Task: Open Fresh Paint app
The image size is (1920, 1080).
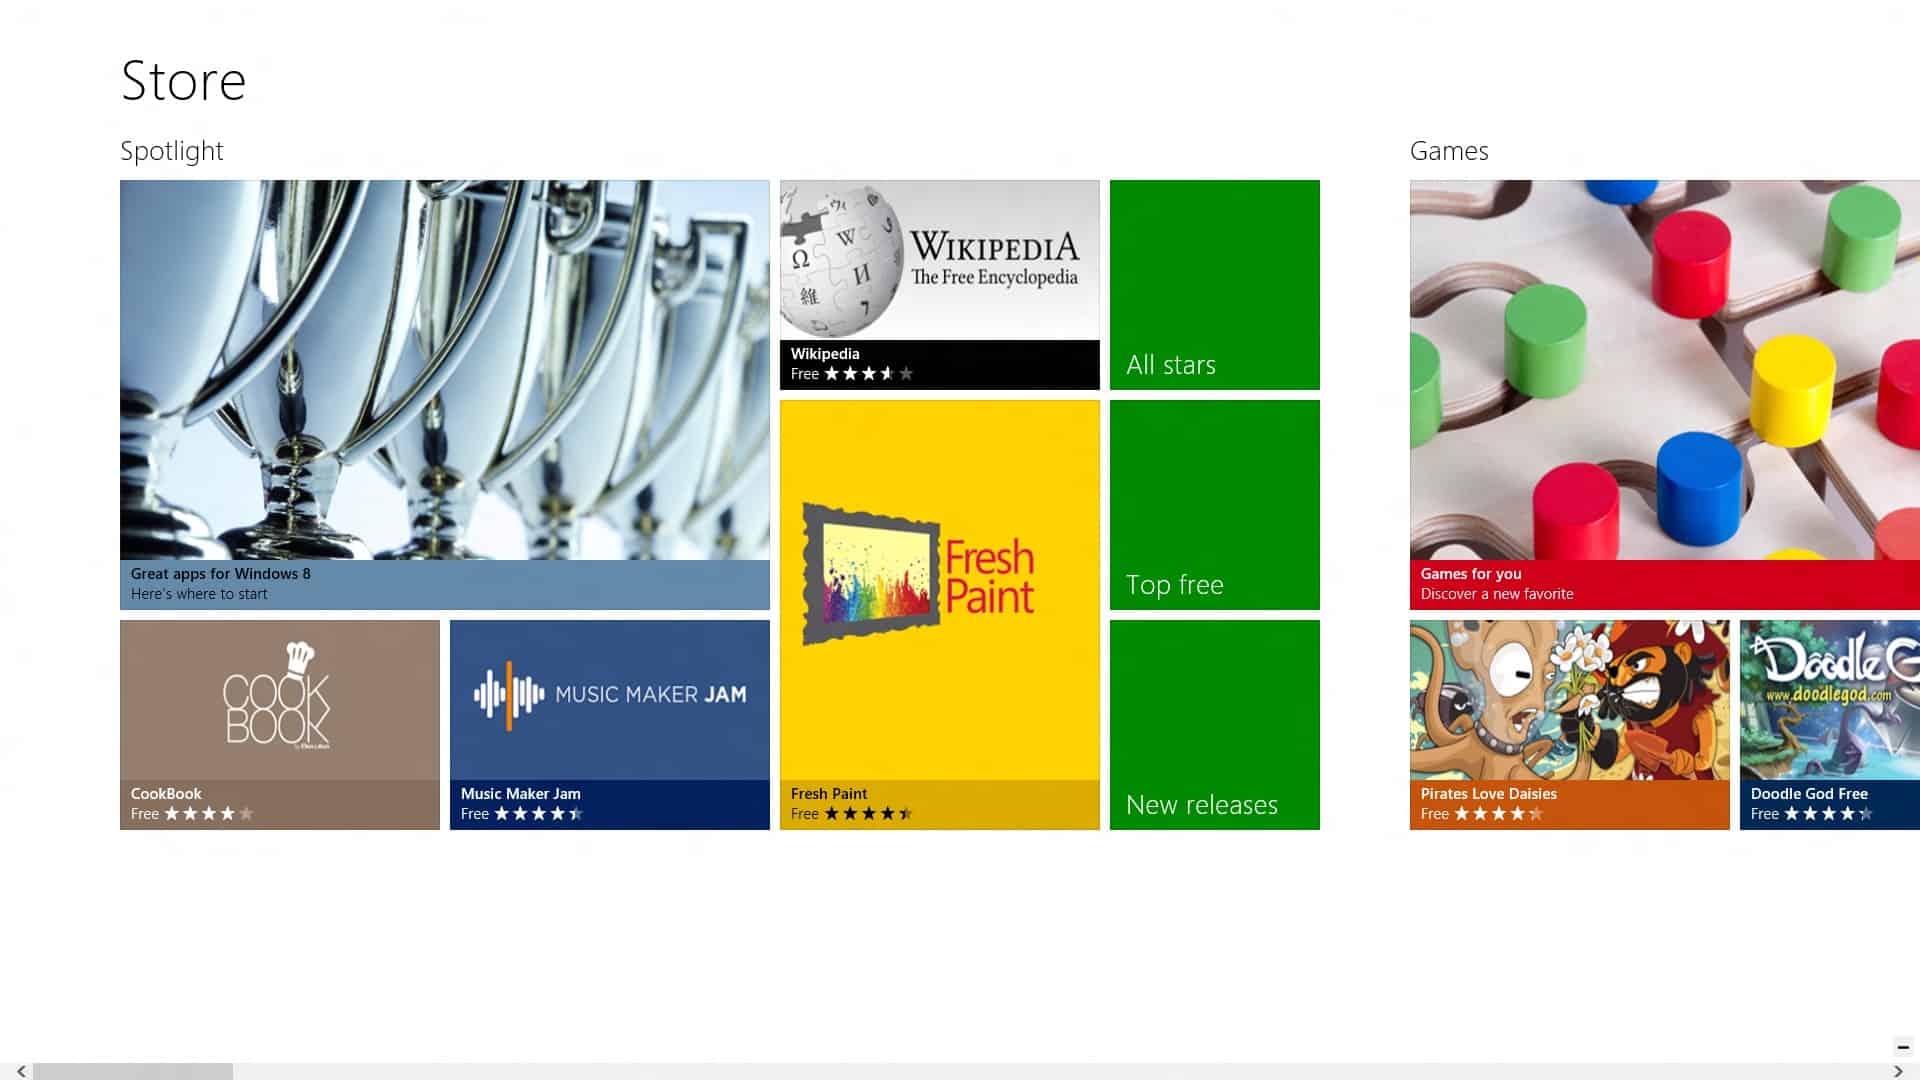Action: (938, 615)
